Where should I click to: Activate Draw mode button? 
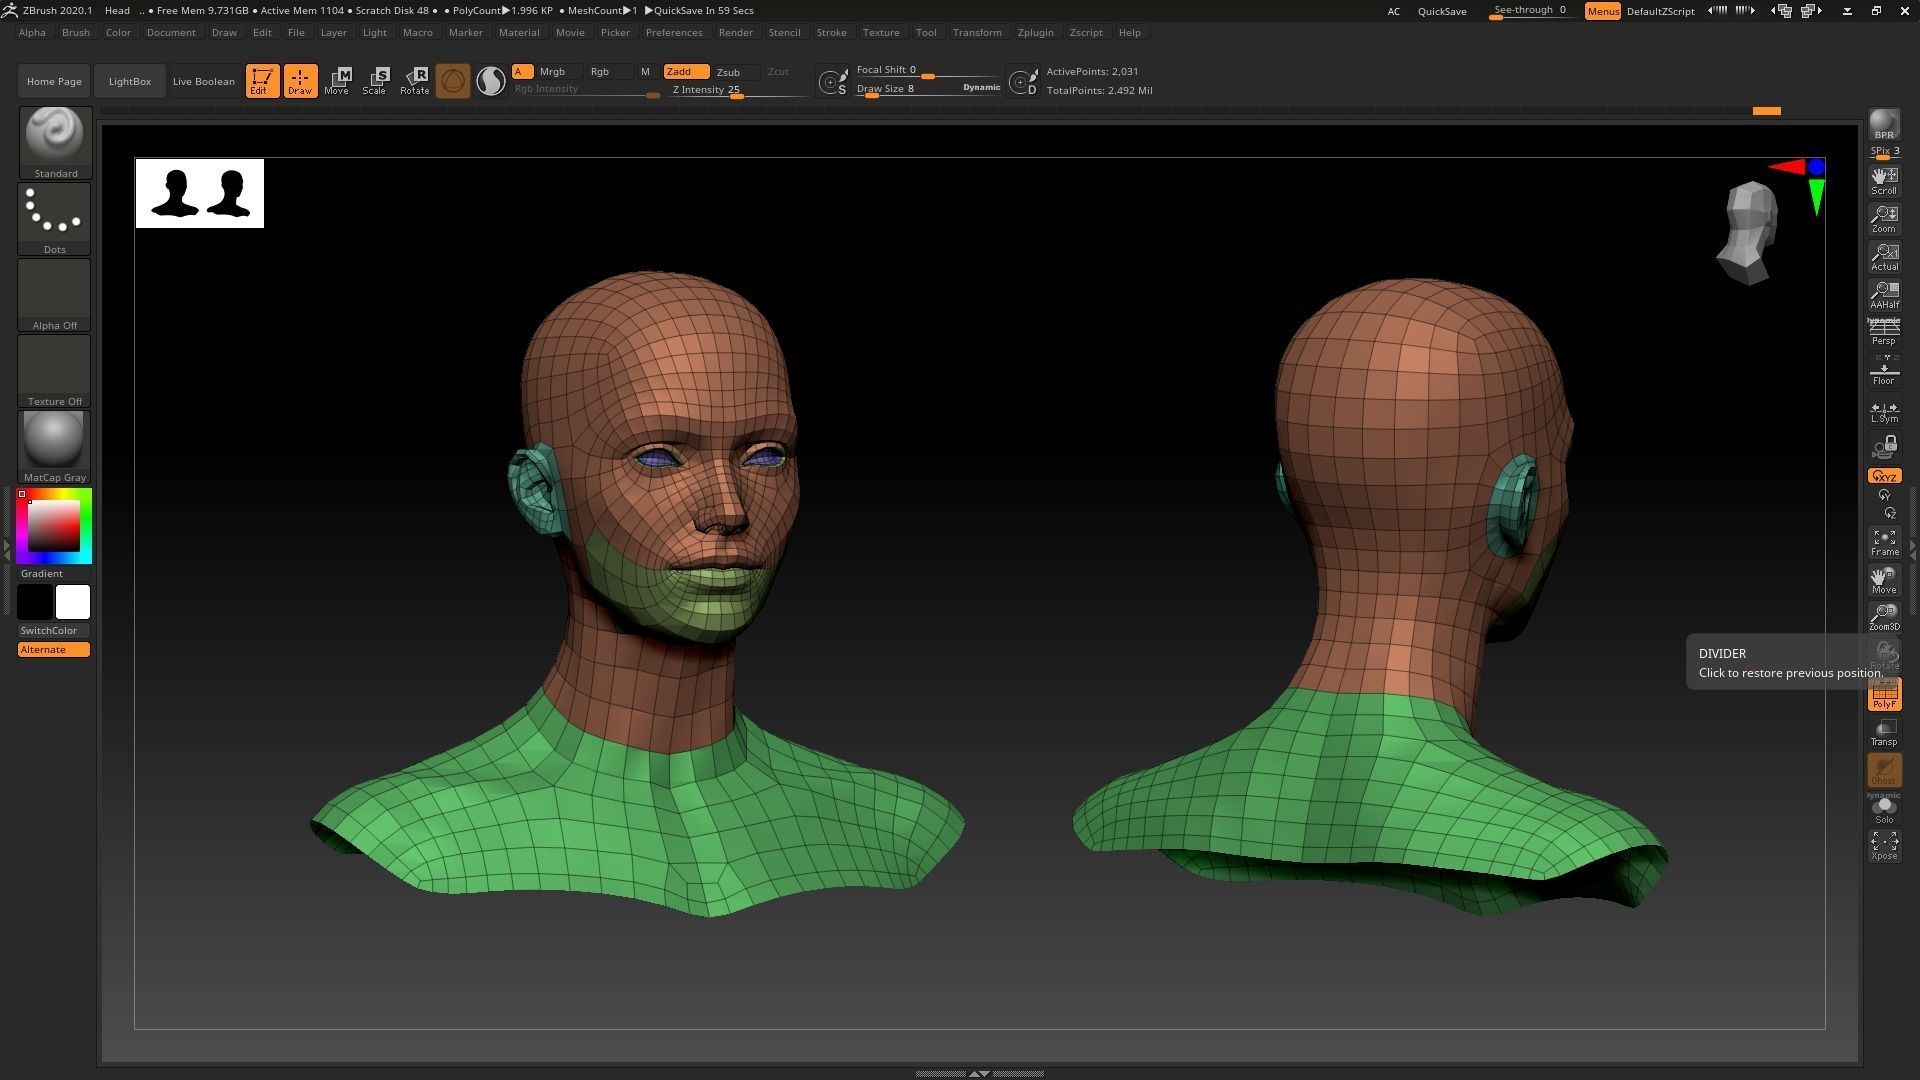[300, 81]
